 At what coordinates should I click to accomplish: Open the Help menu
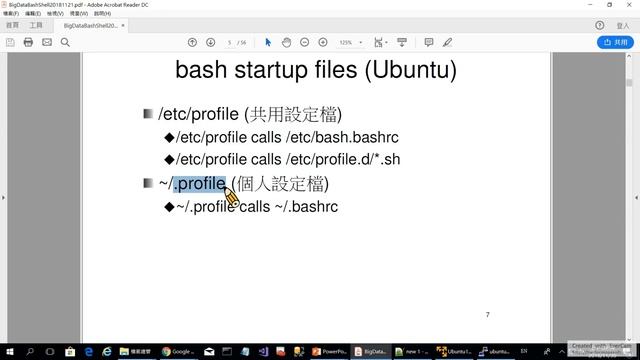pos(102,13)
